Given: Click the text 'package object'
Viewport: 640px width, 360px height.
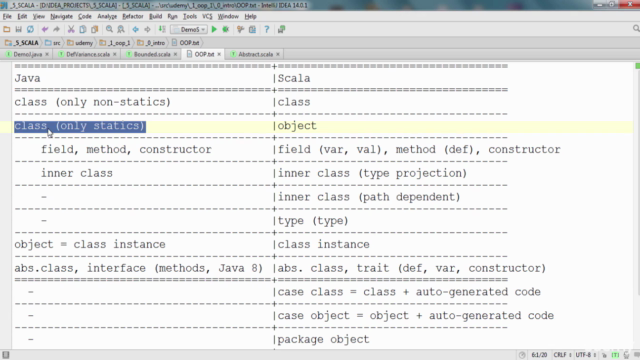Looking at the screenshot, I should tap(323, 339).
